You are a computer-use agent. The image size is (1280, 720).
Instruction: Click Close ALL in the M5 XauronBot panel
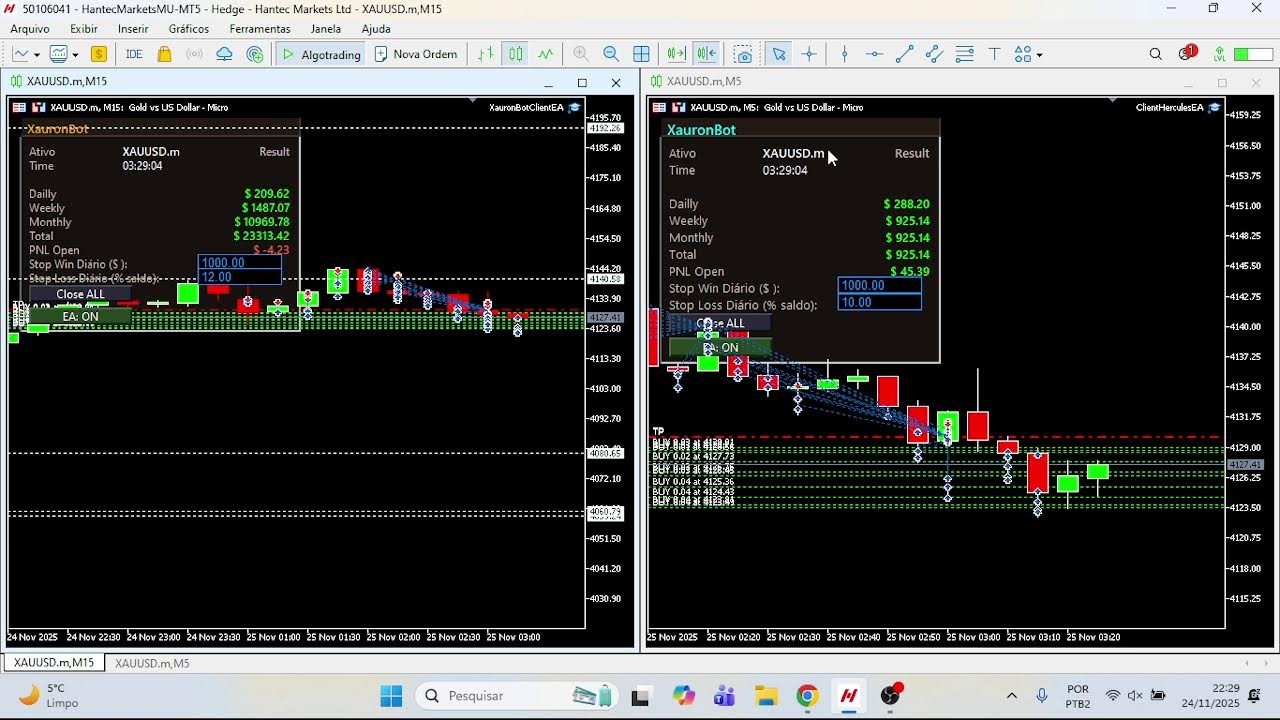(x=720, y=323)
